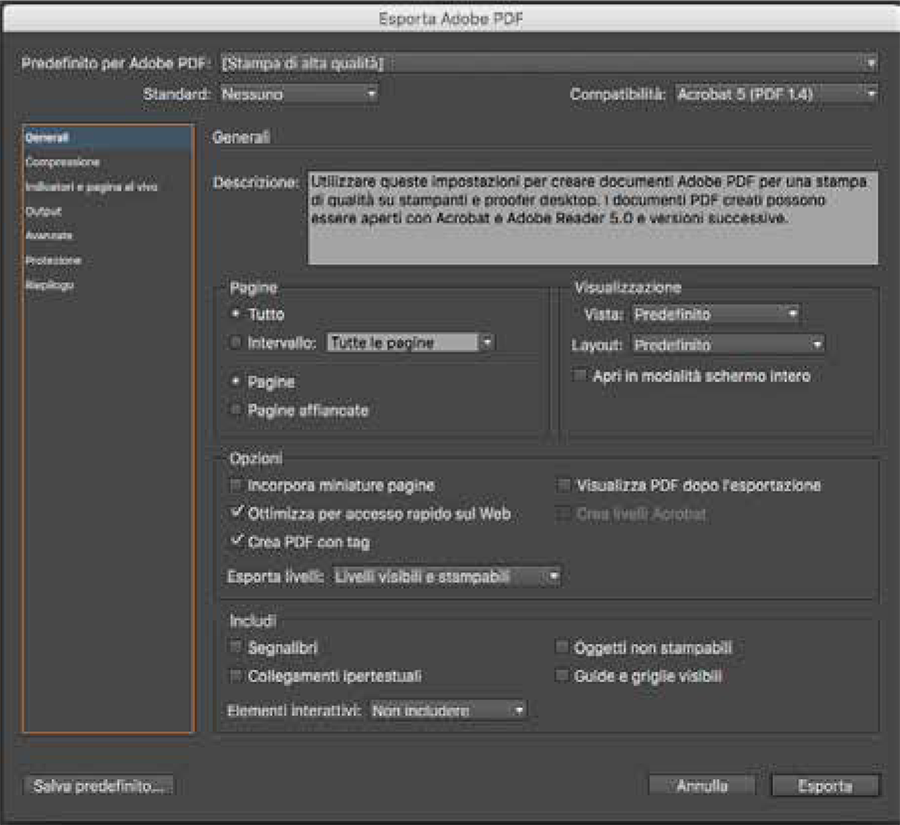900x825 pixels.
Task: Select the Intervallo radio button
Action: pyautogui.click(x=235, y=342)
